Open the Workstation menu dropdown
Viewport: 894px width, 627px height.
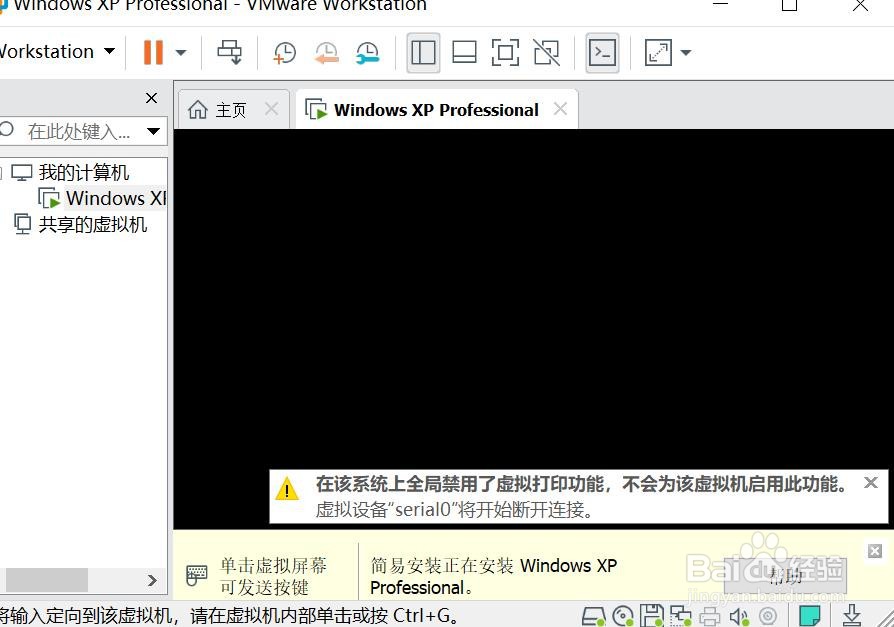[x=52, y=51]
